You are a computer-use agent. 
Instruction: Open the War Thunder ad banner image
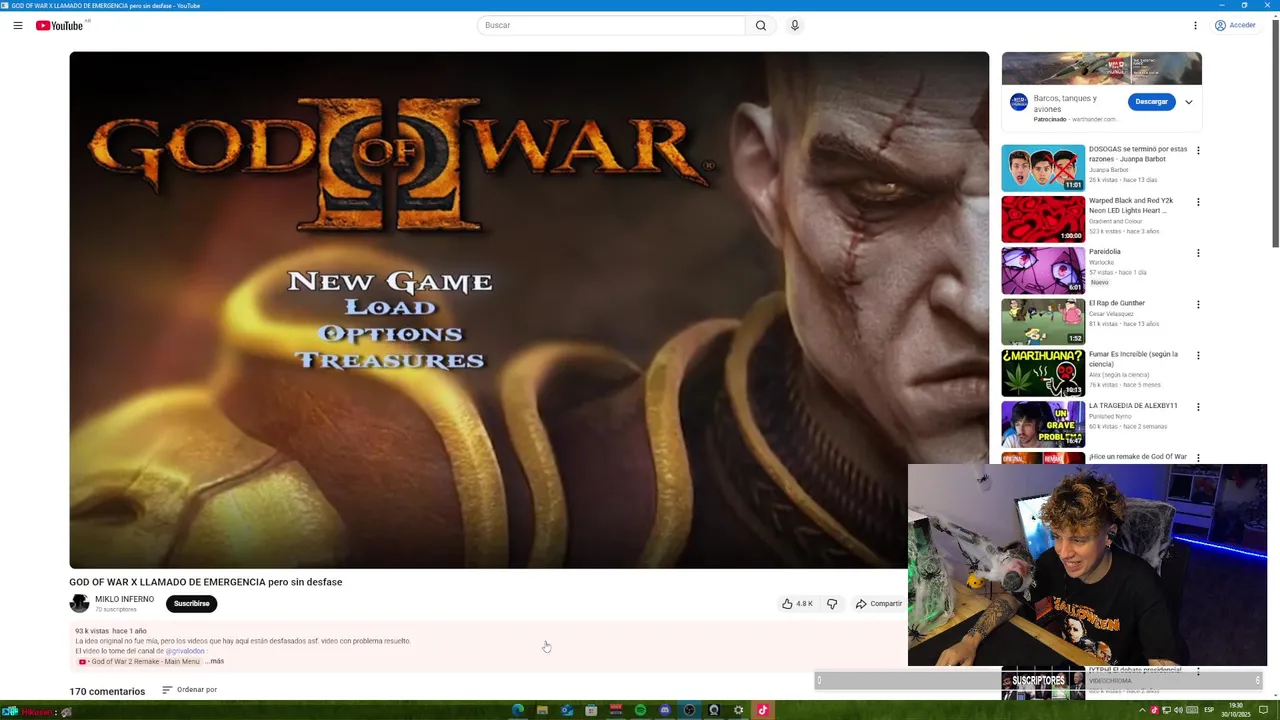coord(1101,68)
